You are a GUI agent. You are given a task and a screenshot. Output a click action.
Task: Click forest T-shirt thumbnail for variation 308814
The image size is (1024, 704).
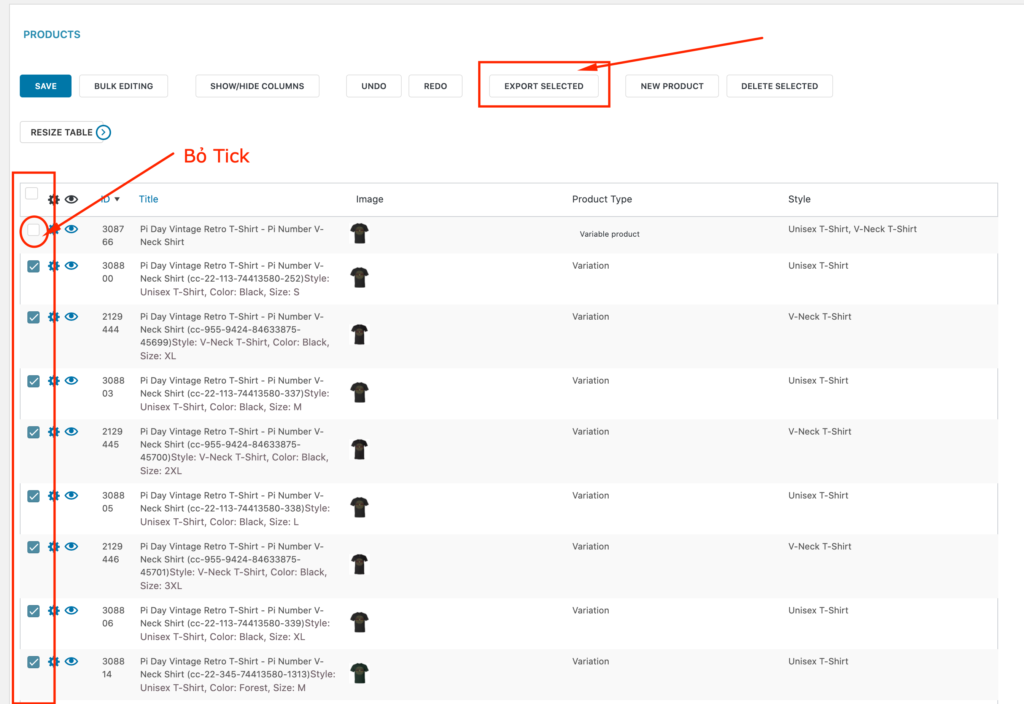pyautogui.click(x=359, y=673)
